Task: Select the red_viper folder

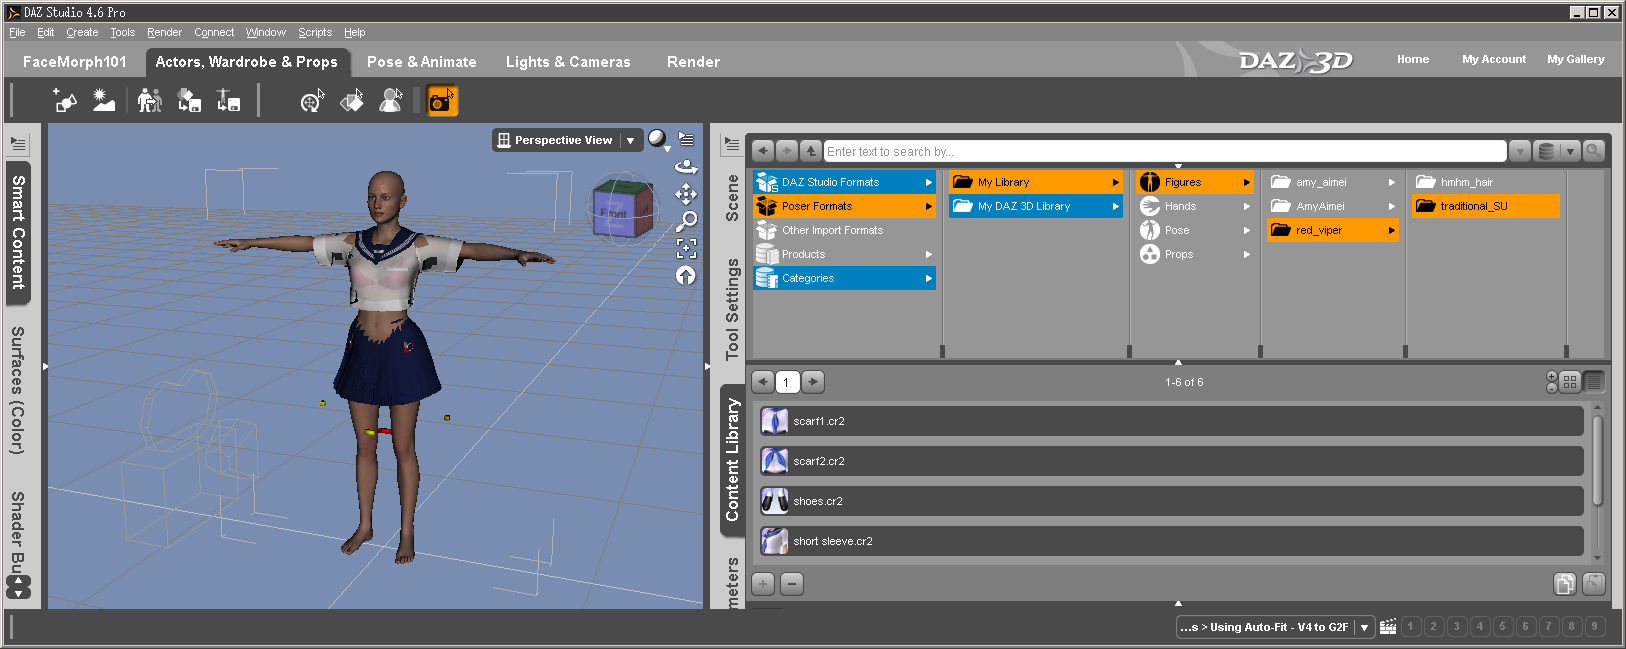Action: pyautogui.click(x=1333, y=230)
